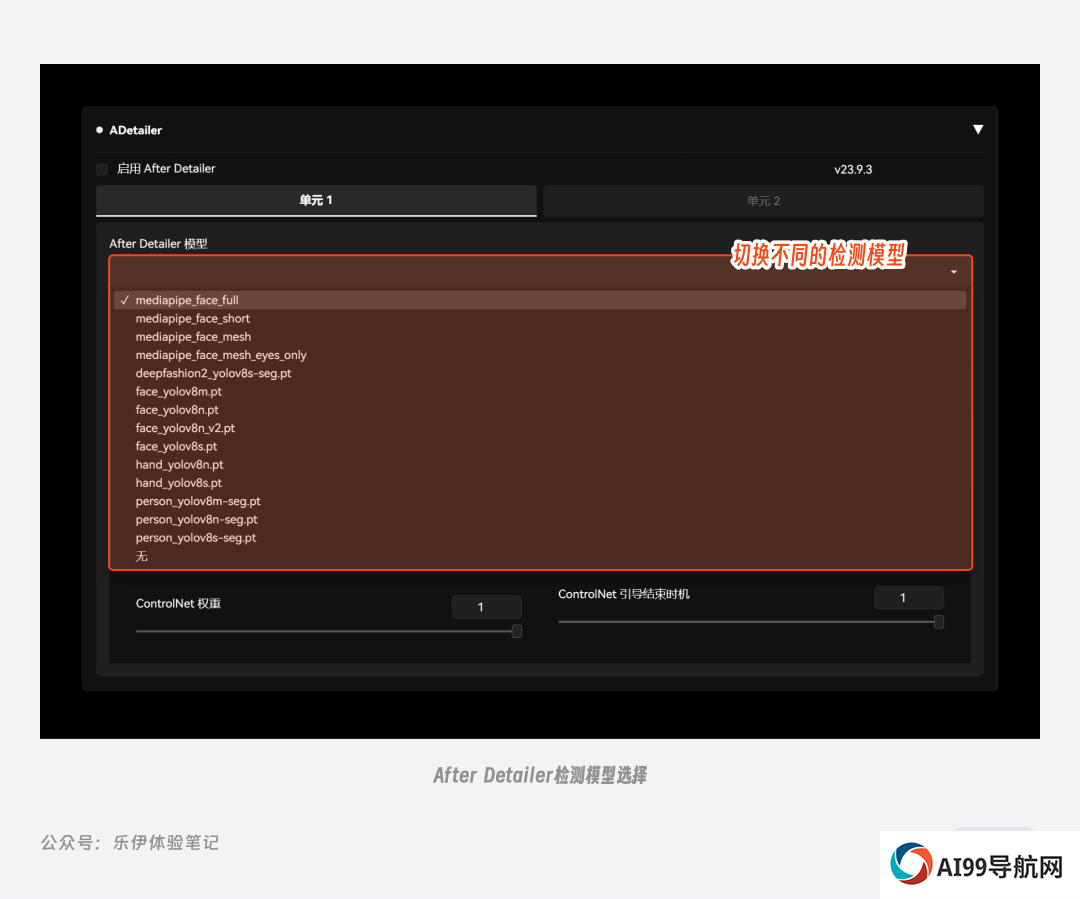Screen dimensions: 1080x899
Task: Select mediapipe_face_full option
Action: (x=540, y=300)
